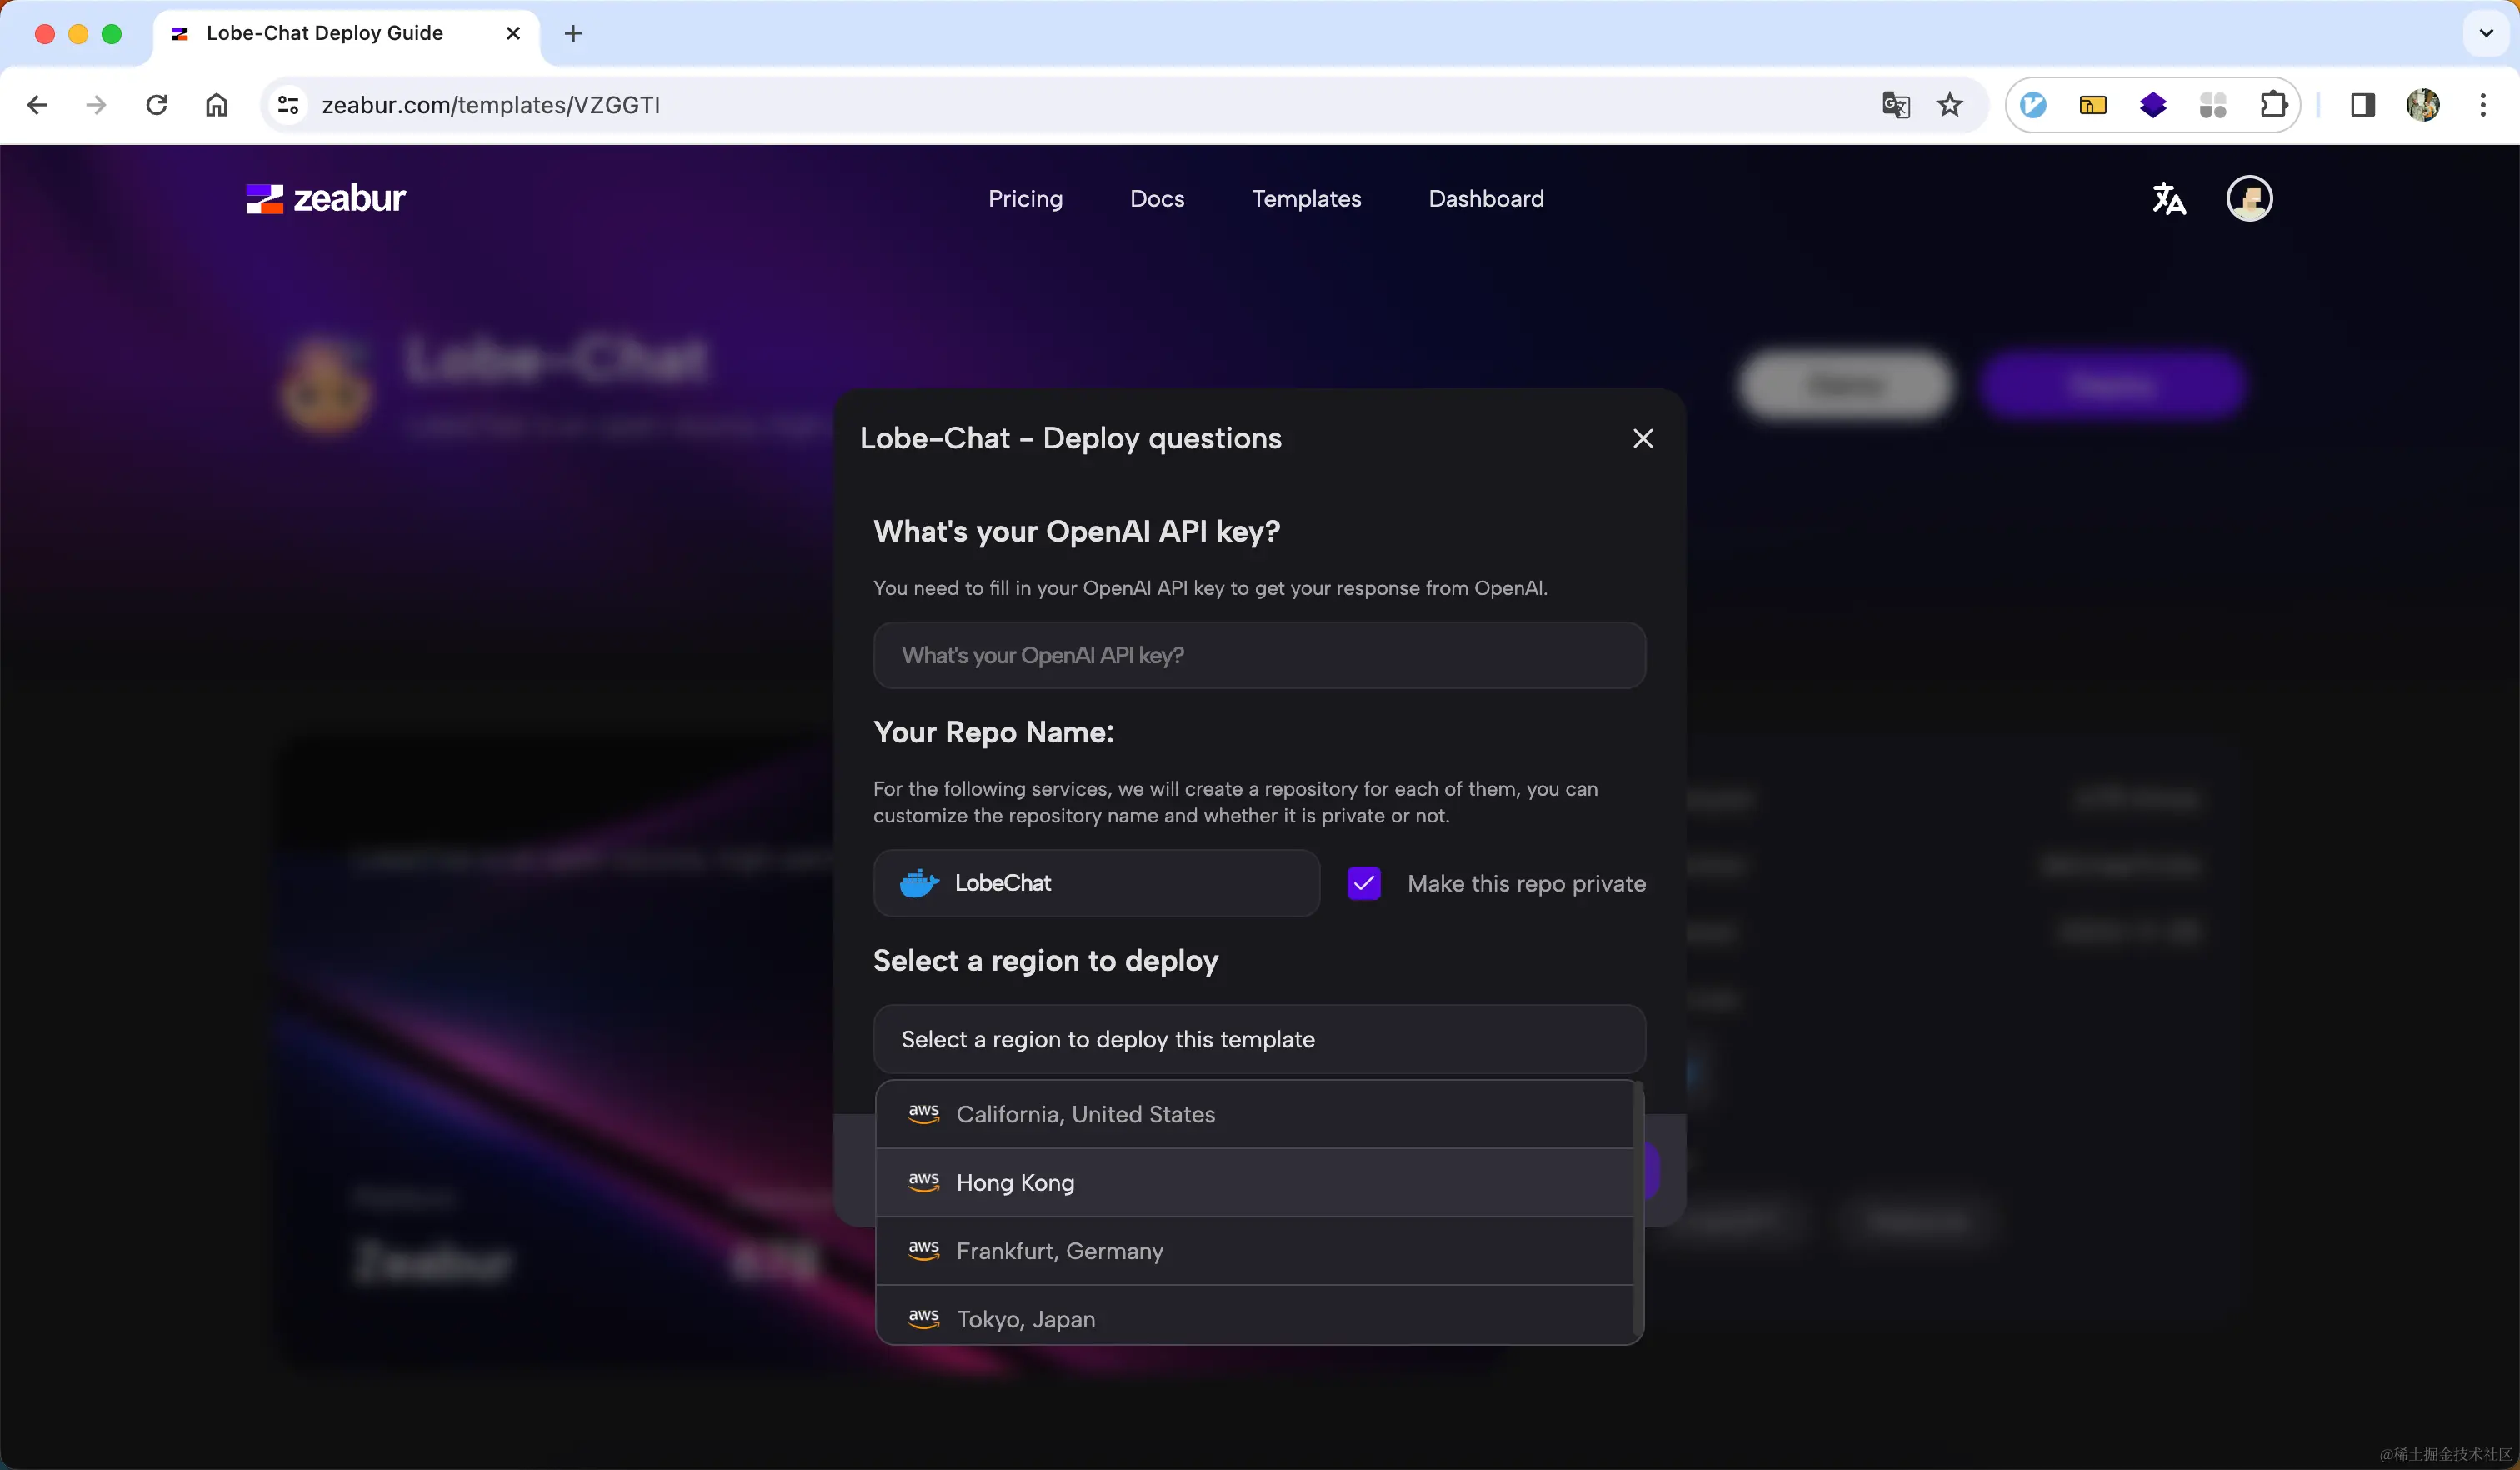
Task: Open the Pricing page link
Action: 1025,198
